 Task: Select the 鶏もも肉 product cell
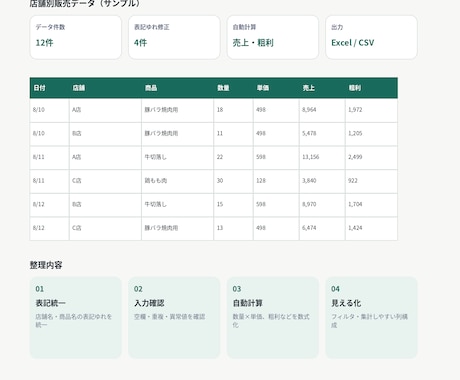[x=177, y=181]
